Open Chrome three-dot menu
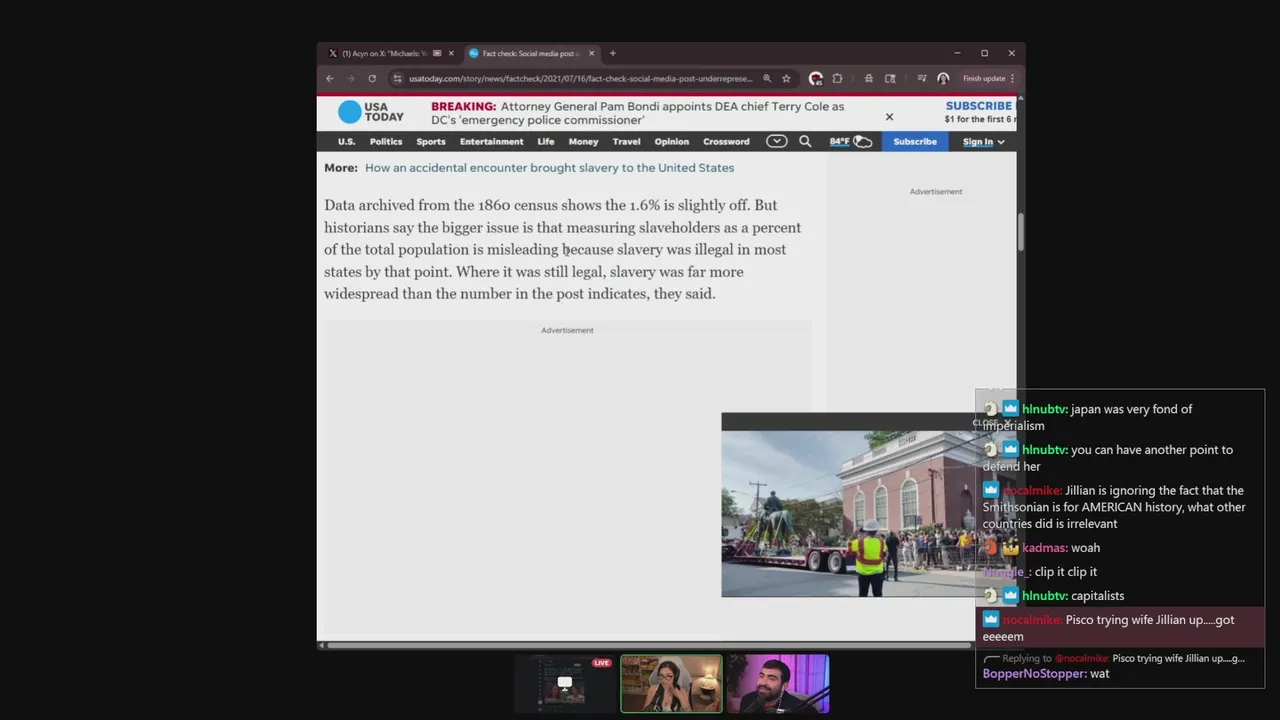This screenshot has width=1280, height=720. (x=1012, y=78)
